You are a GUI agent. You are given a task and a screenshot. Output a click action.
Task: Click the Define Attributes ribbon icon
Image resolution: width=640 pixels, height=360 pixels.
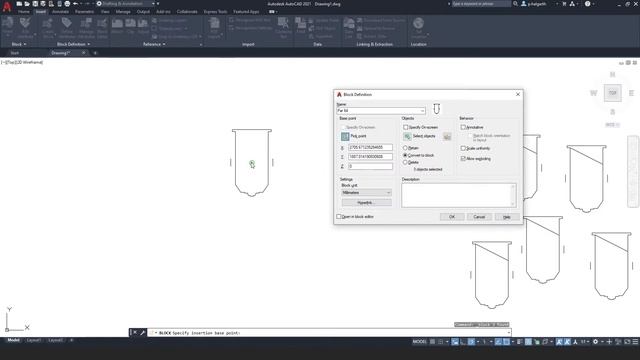click(67, 28)
